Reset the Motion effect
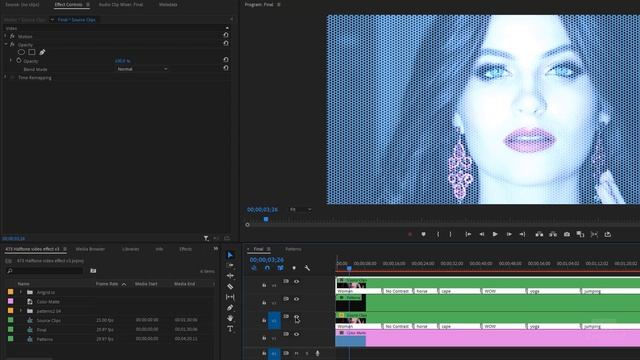Image resolution: width=640 pixels, height=360 pixels. click(x=226, y=36)
